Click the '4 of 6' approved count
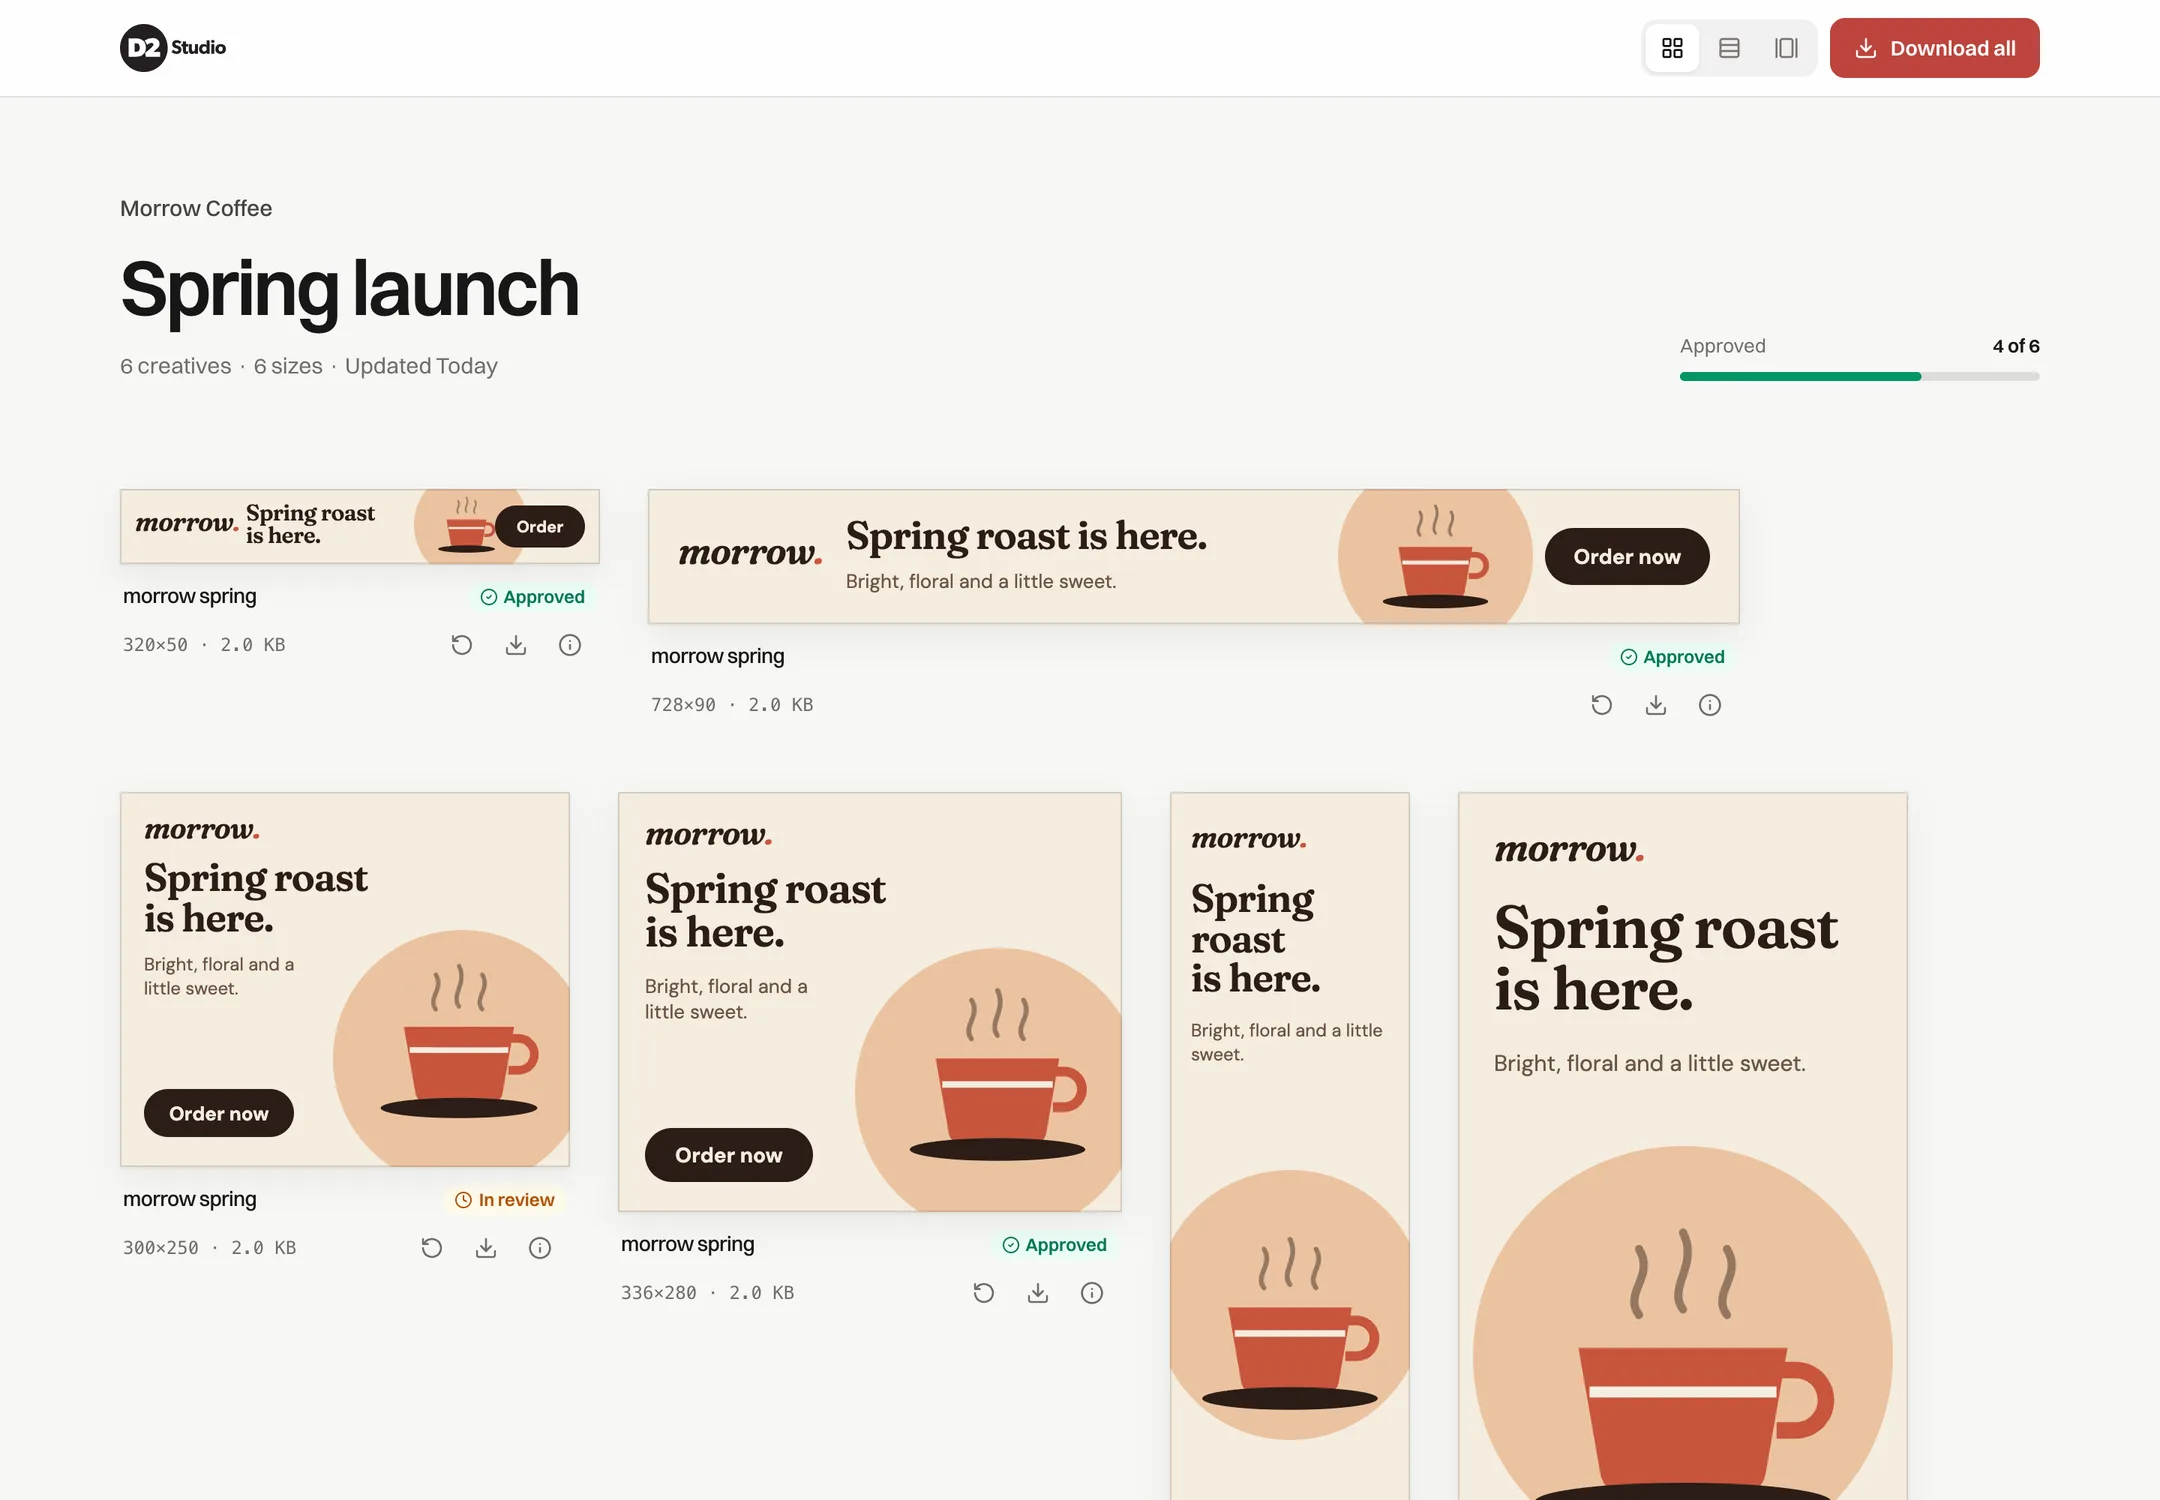Image resolution: width=2160 pixels, height=1500 pixels. (x=2016, y=346)
